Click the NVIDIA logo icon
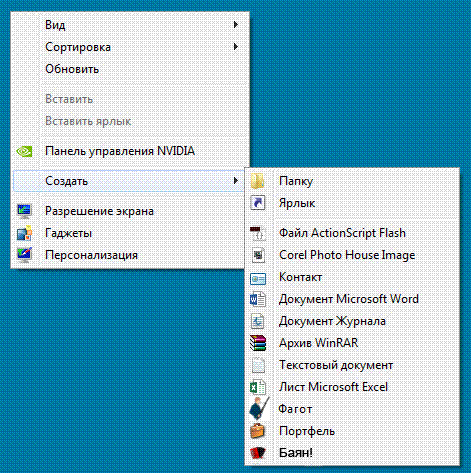 tap(24, 151)
